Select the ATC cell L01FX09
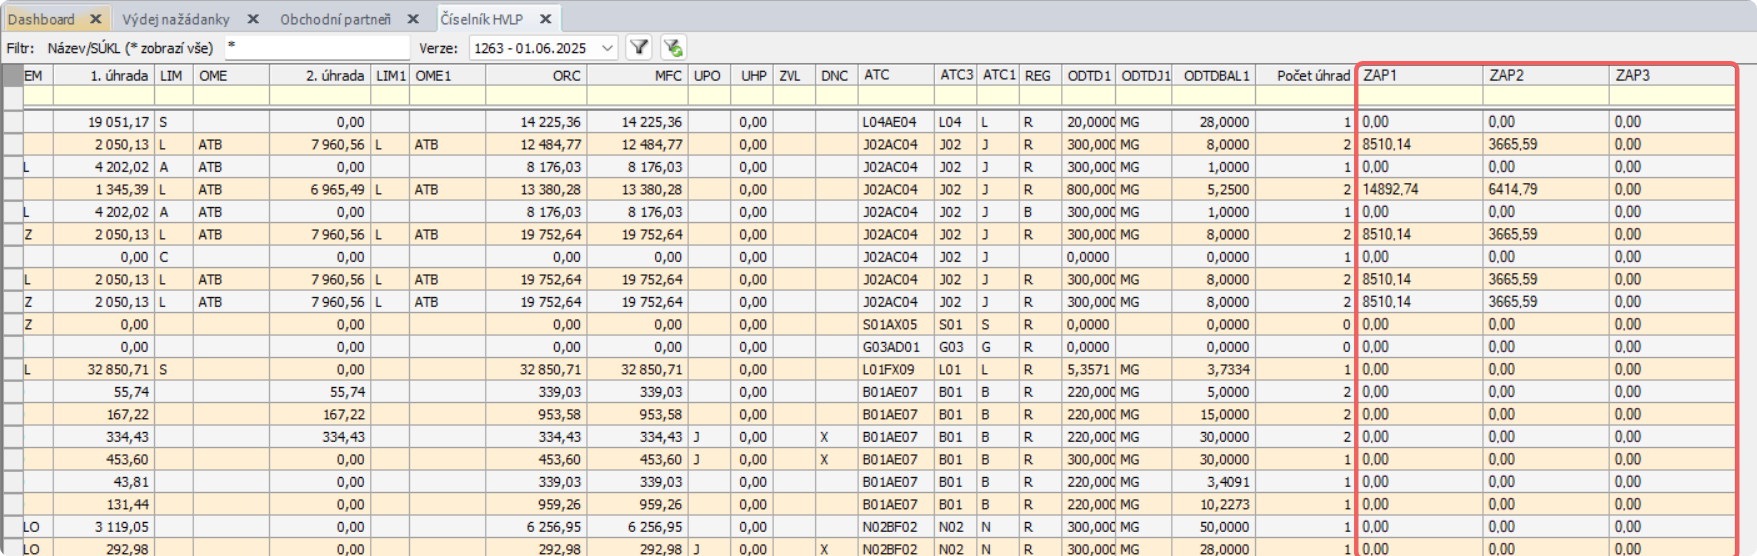Viewport: 1757px width, 556px height. 896,369
